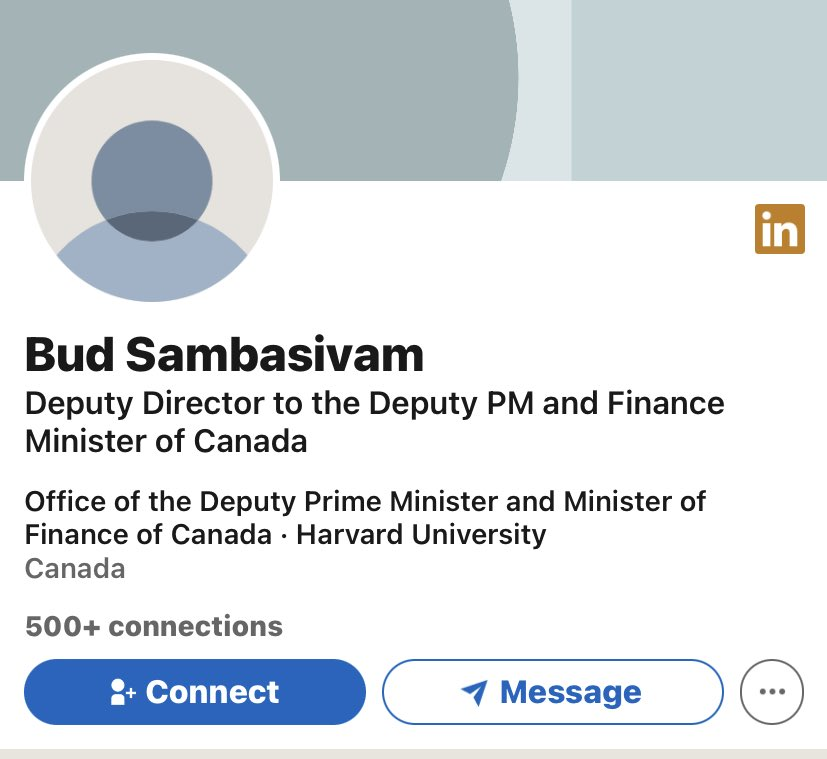Open the three-dot More options menu
The width and height of the screenshot is (827, 759).
pyautogui.click(x=771, y=691)
